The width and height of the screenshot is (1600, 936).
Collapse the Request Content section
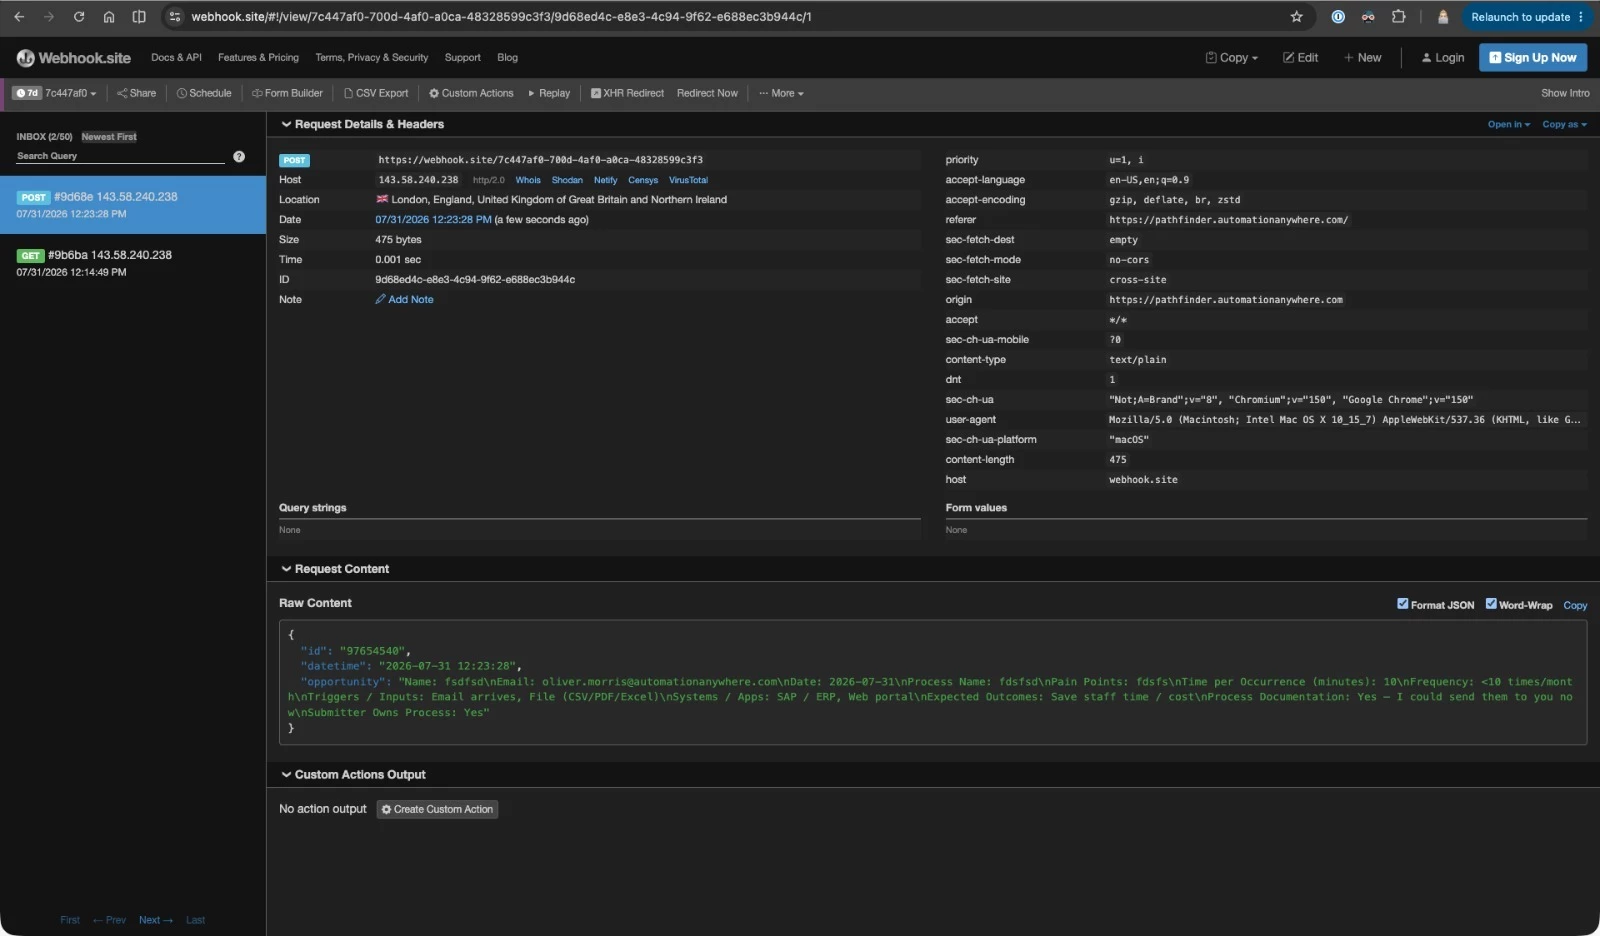pos(335,569)
